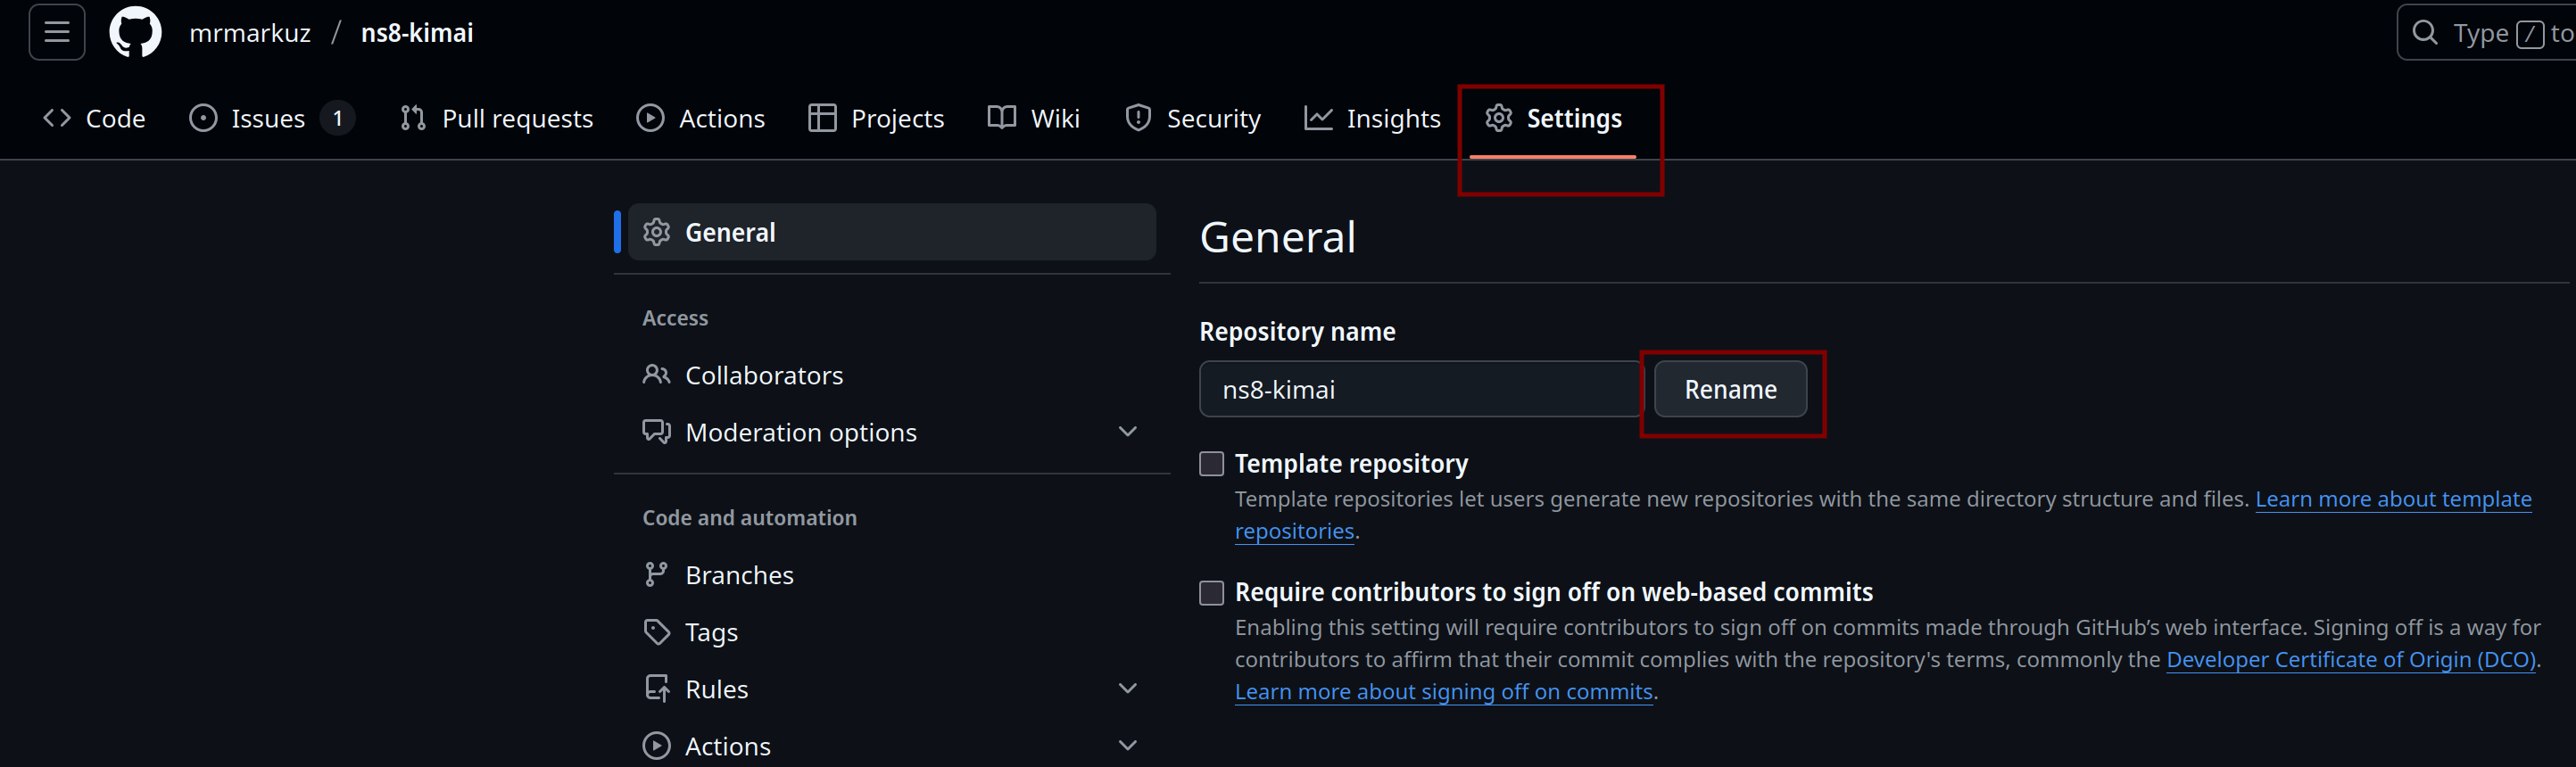Viewport: 2576px width, 767px height.
Task: Go to Pull requests tab
Action: [497, 118]
